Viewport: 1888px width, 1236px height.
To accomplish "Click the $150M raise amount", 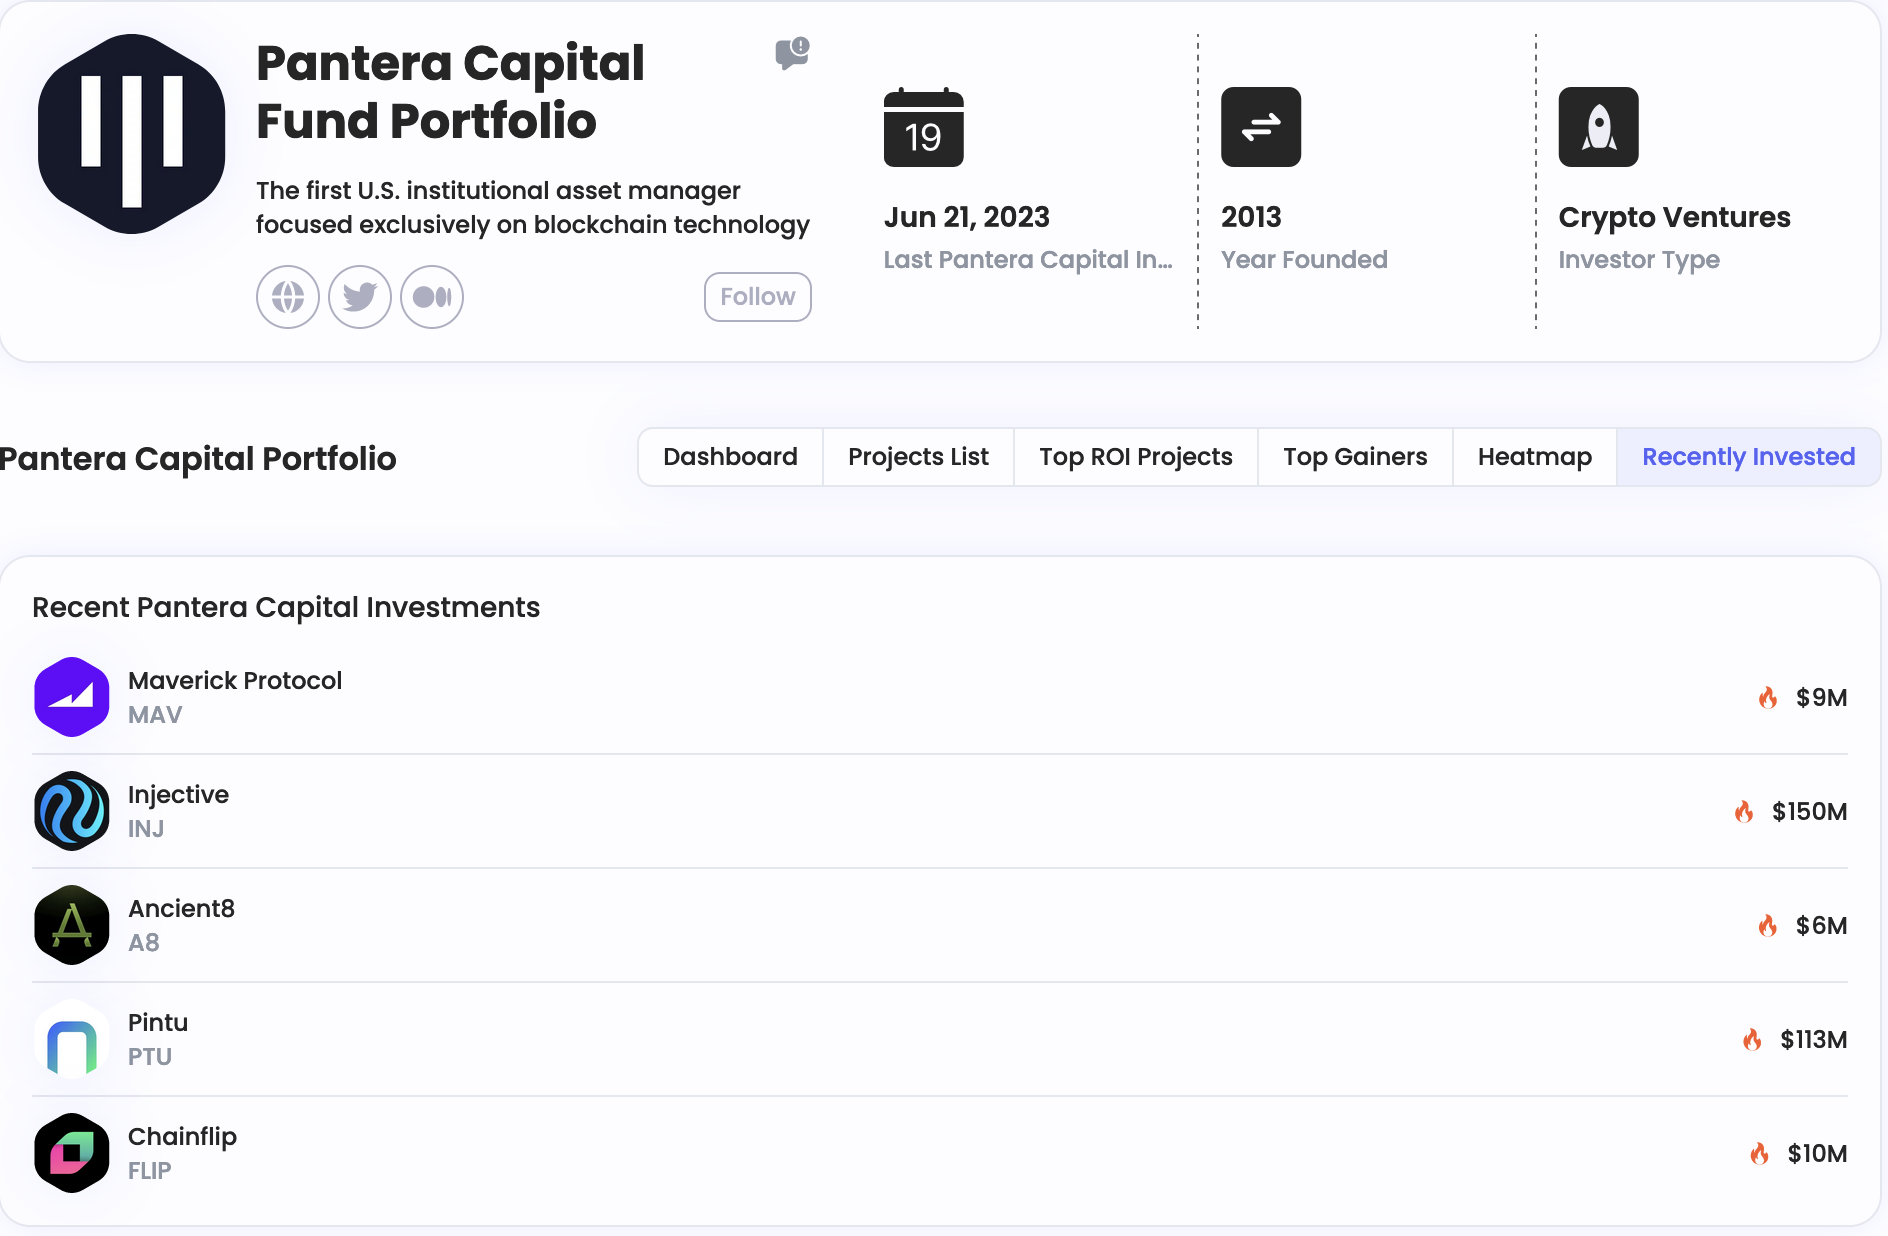I will [x=1809, y=811].
